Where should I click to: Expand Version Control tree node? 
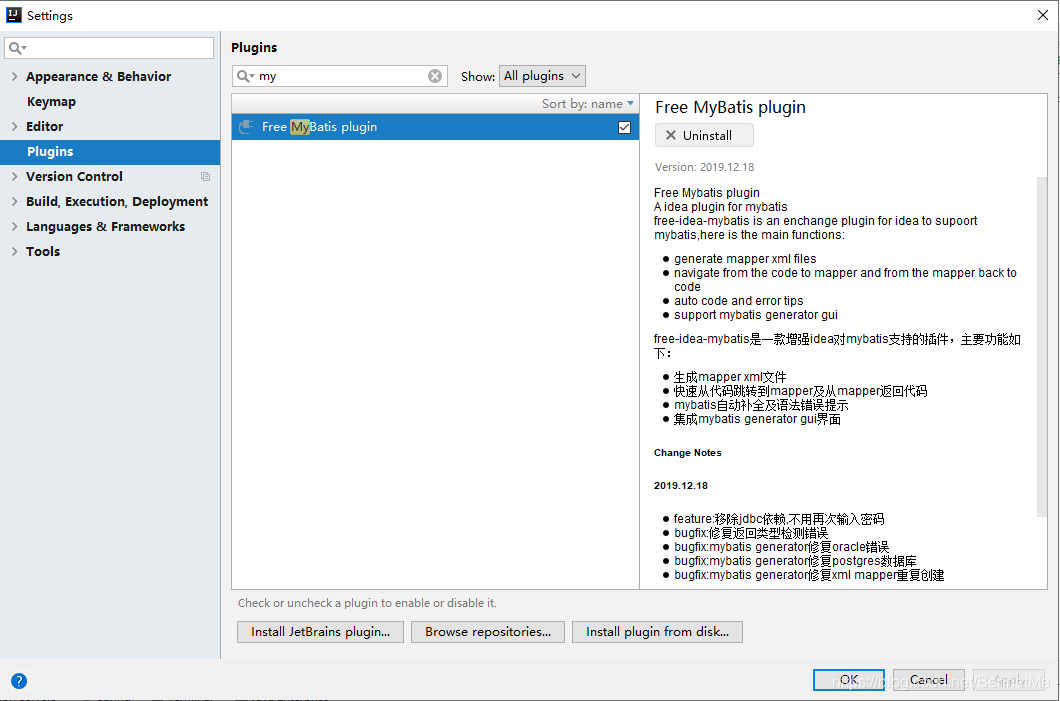(x=14, y=176)
